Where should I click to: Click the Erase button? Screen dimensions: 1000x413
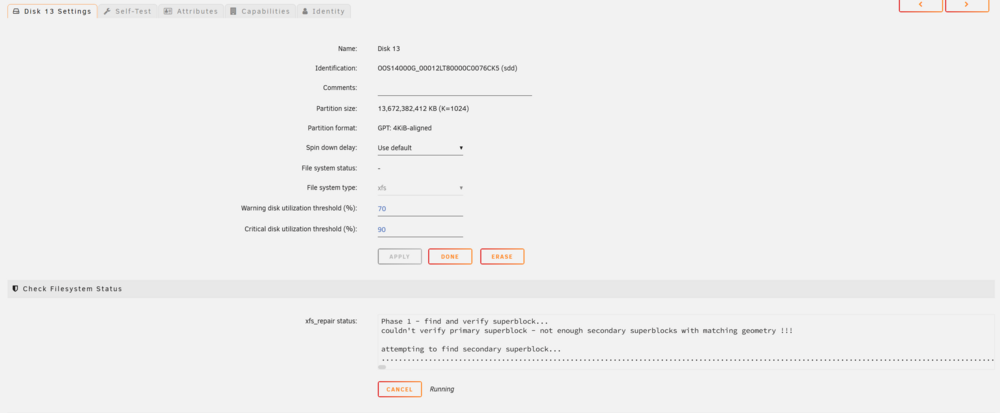[502, 256]
